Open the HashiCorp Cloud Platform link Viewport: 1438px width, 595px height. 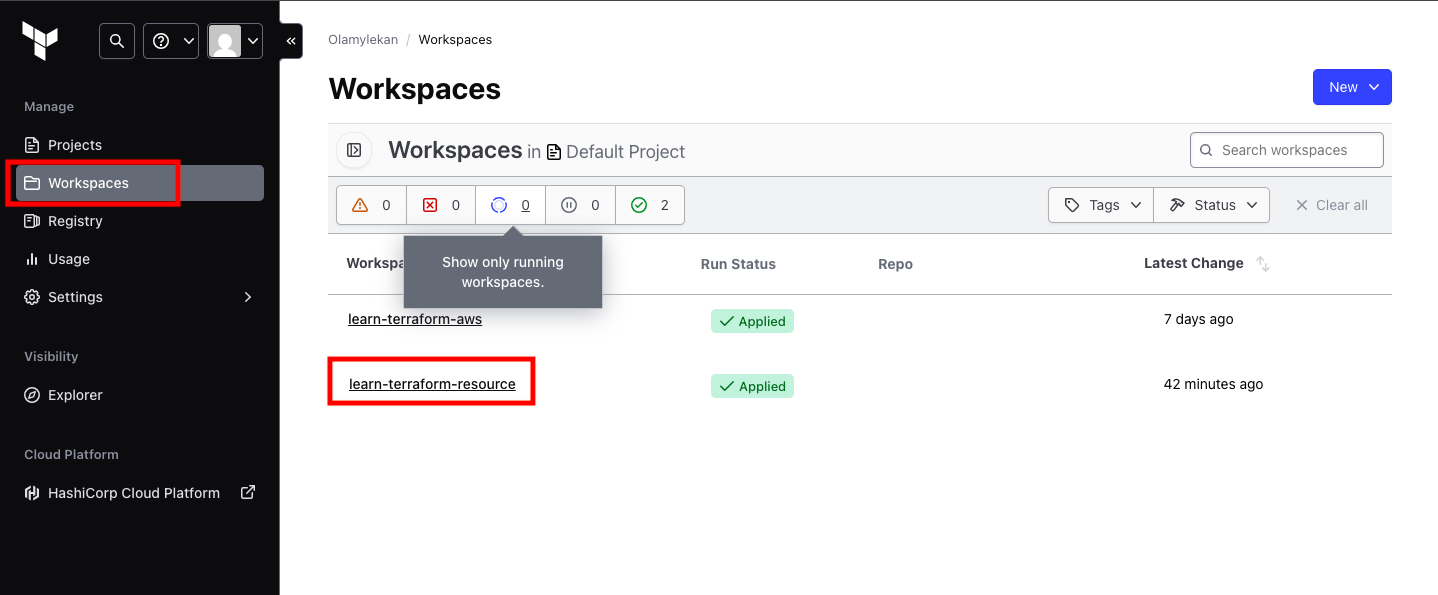[140, 493]
